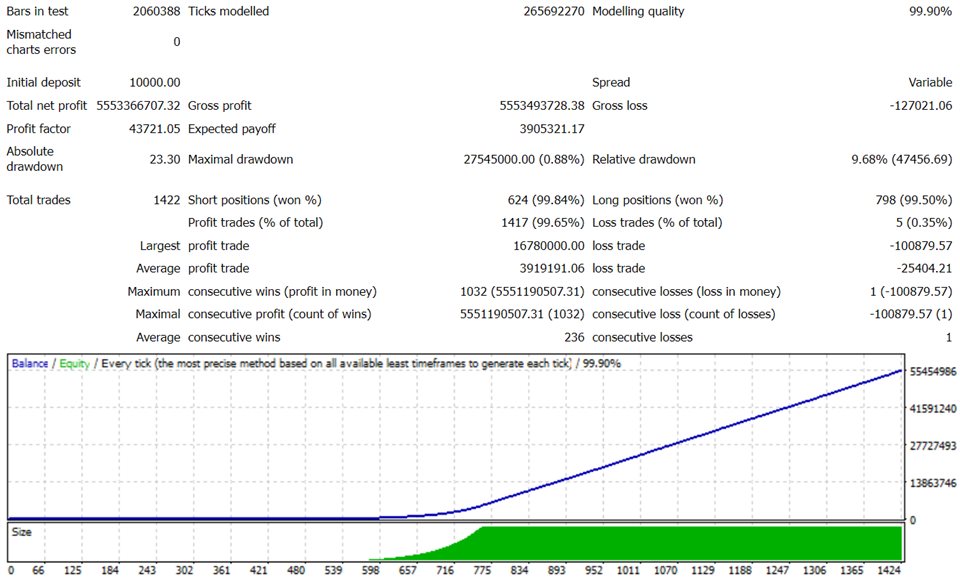The width and height of the screenshot is (960, 581).
Task: Click "Long positions (won %)" label
Action: coord(658,200)
